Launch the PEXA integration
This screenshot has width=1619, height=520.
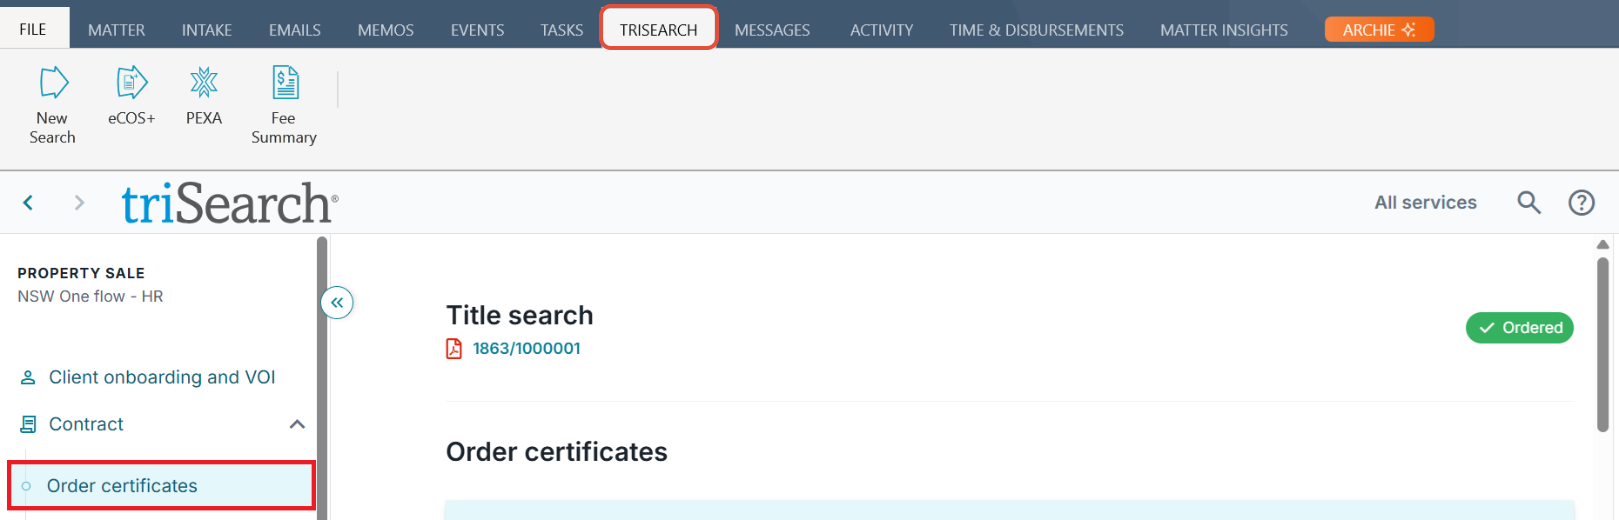204,83
